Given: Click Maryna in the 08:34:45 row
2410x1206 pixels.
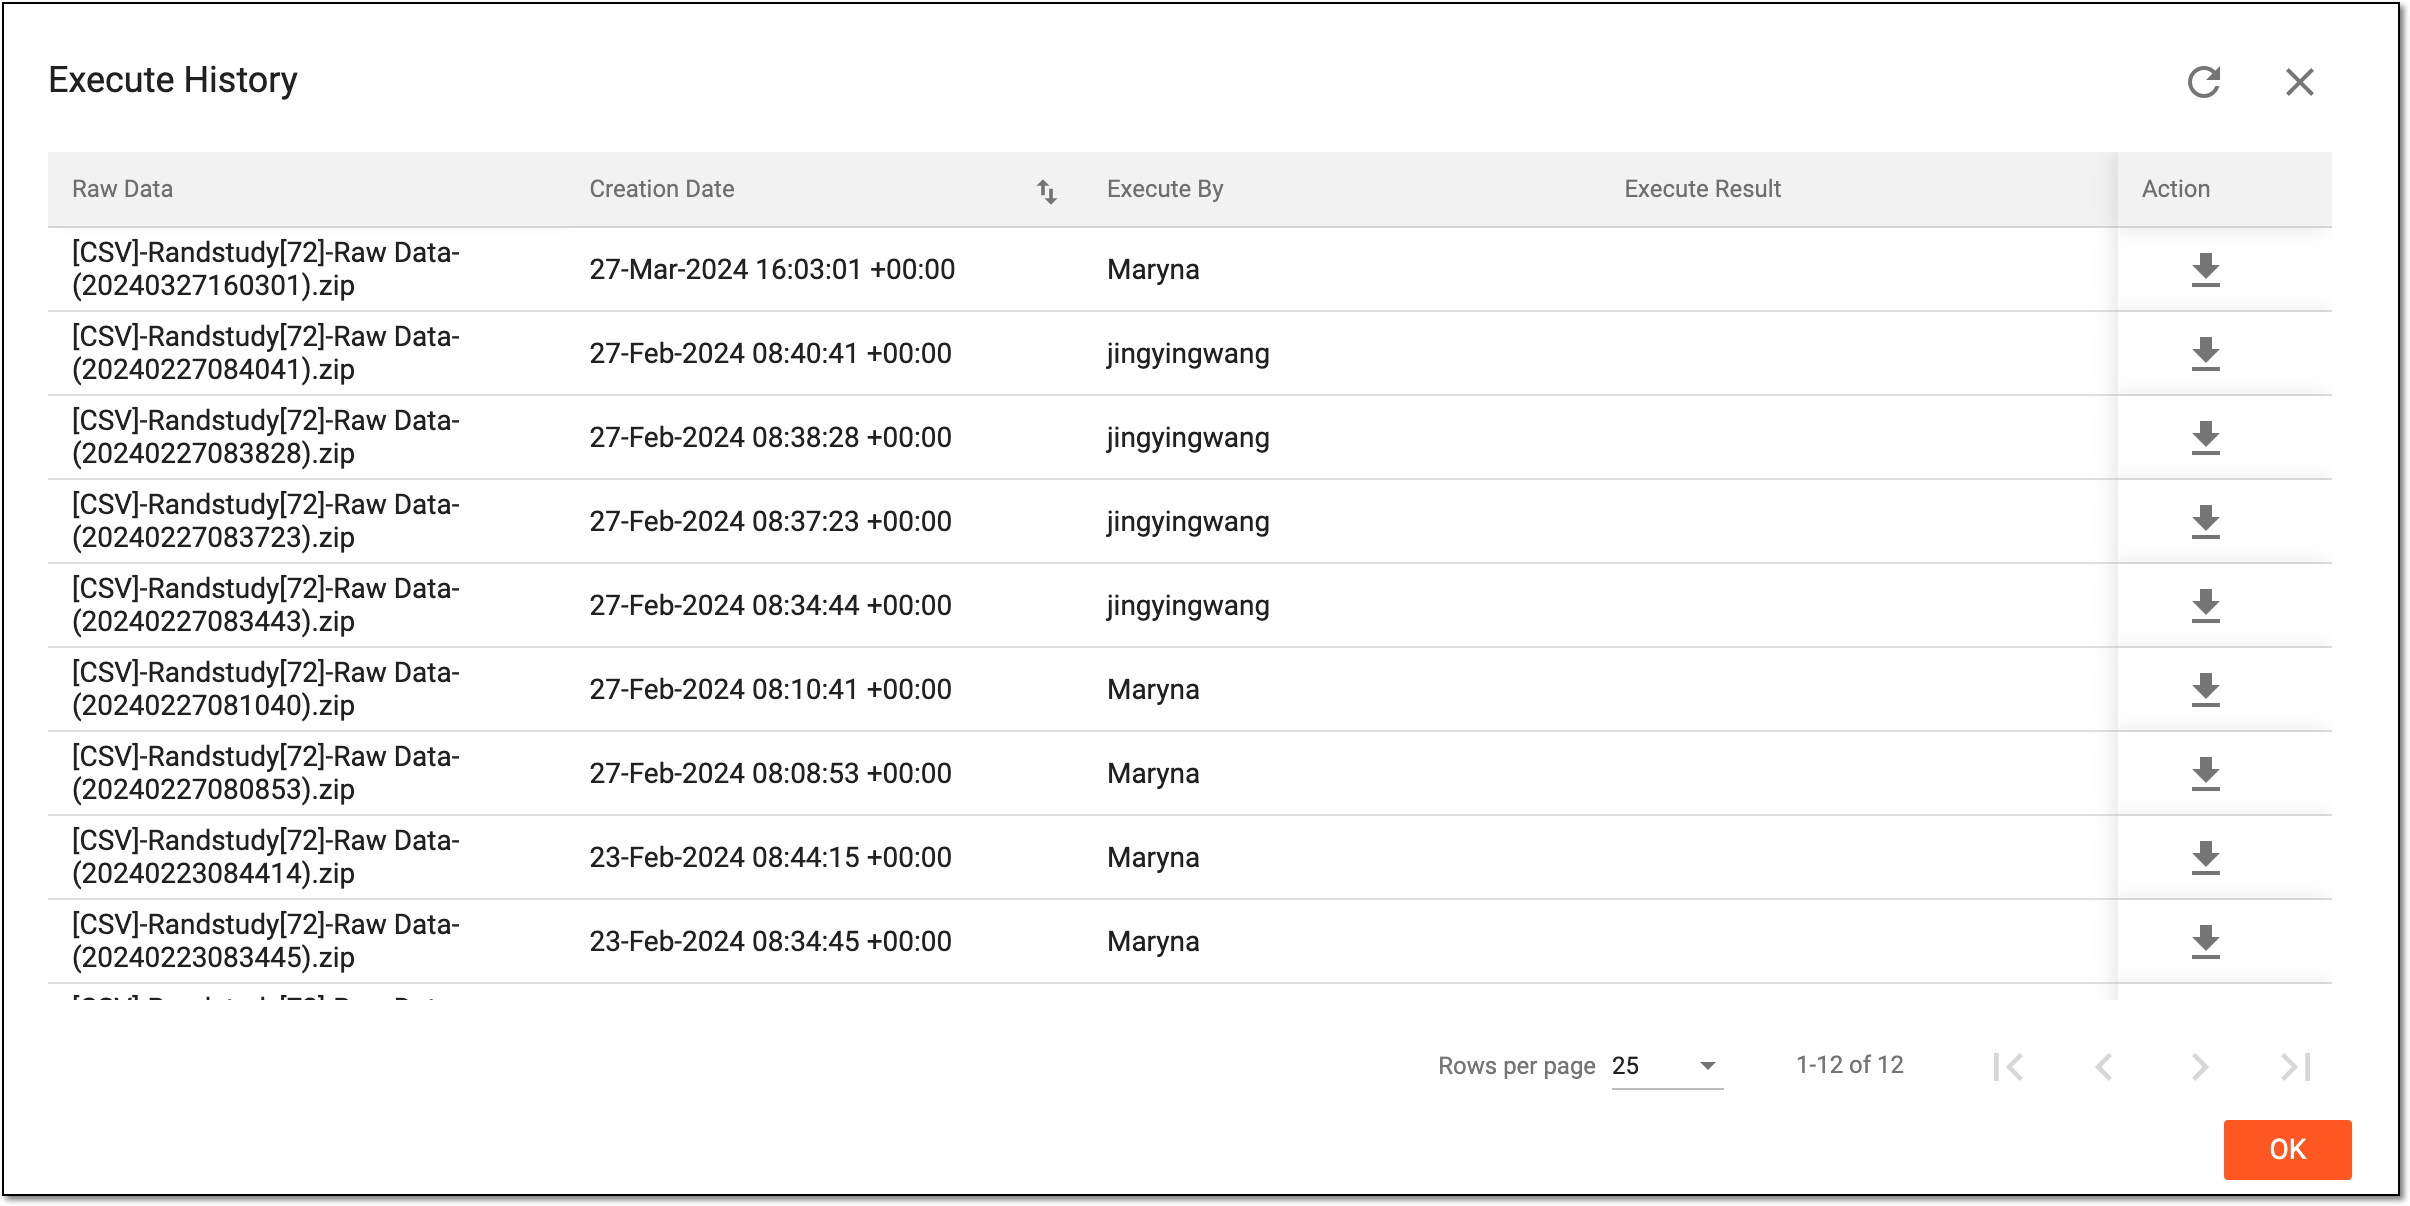Looking at the screenshot, I should click(1153, 942).
